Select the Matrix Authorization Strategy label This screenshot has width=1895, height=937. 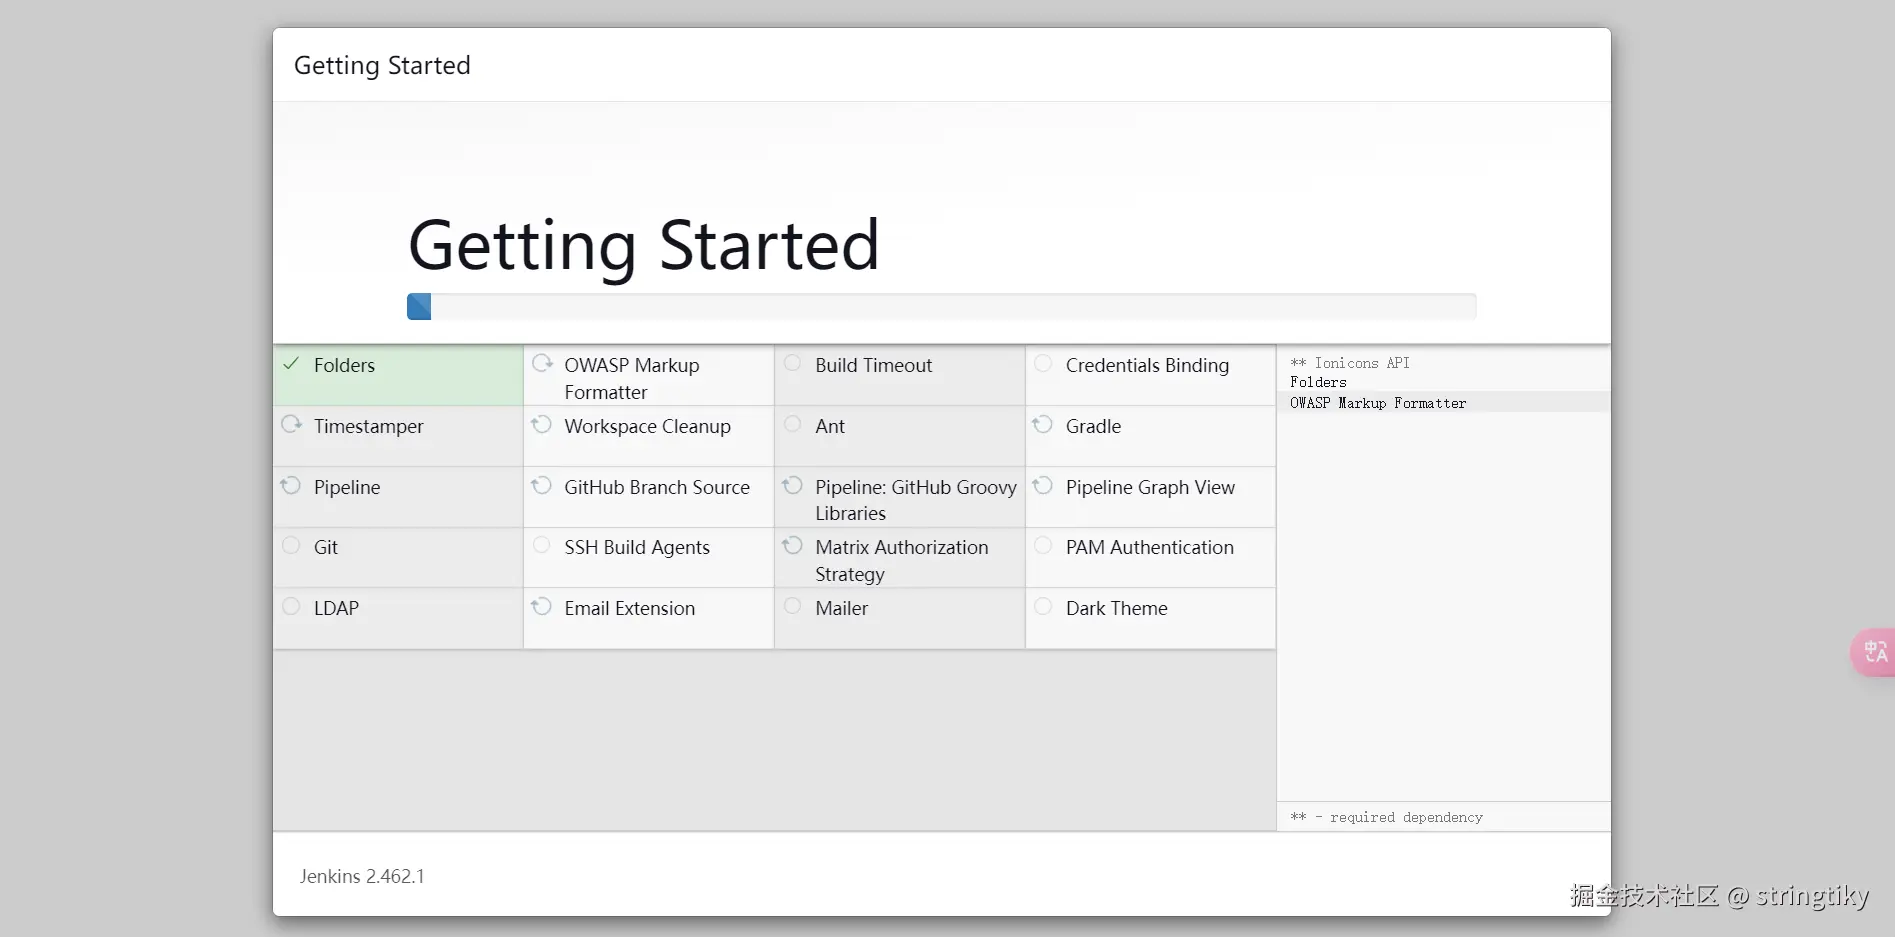click(x=901, y=560)
